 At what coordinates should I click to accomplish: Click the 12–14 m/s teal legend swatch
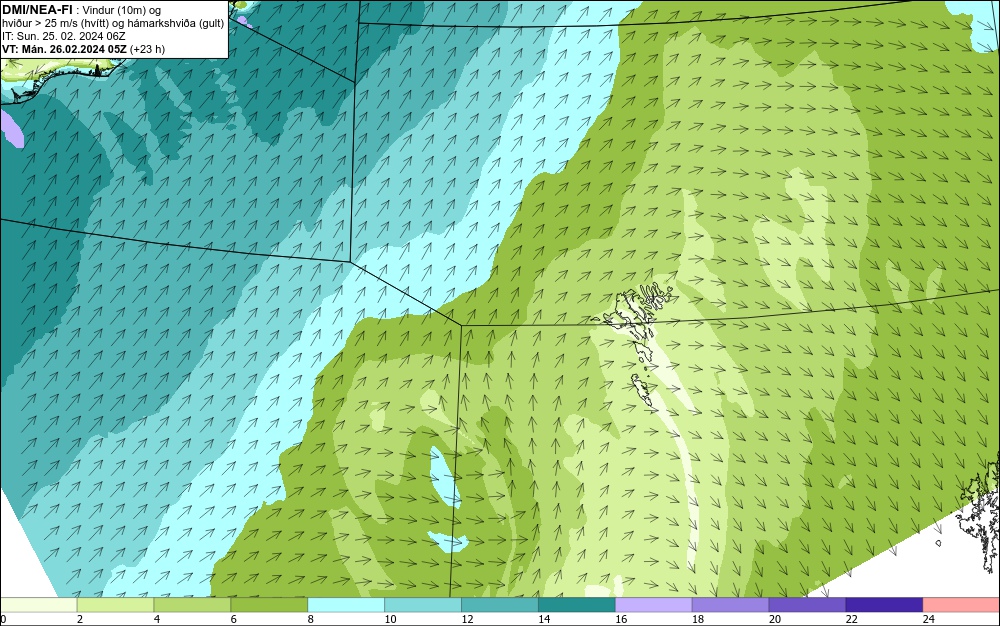pos(500,605)
